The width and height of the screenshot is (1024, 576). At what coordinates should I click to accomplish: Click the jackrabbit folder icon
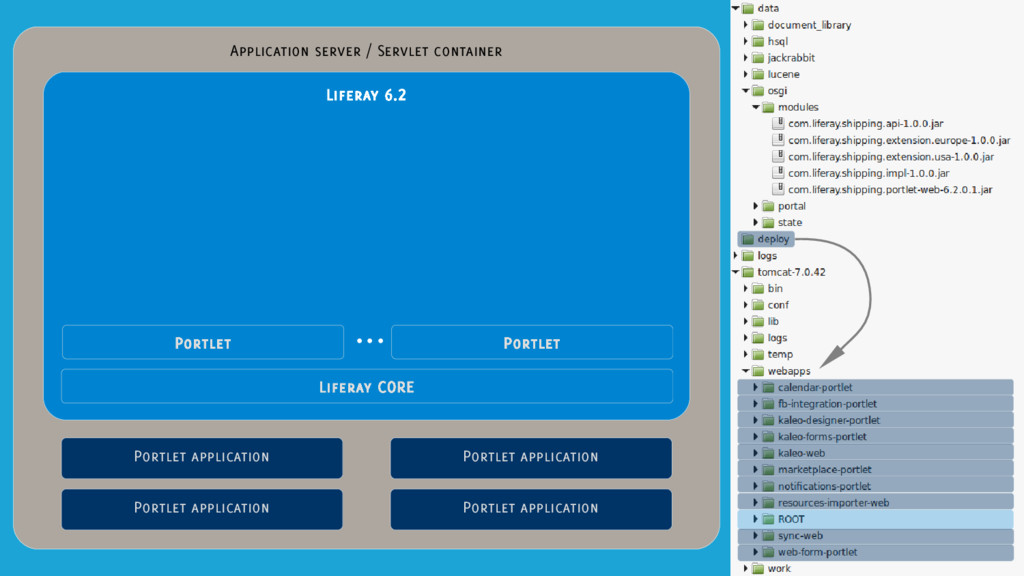pos(758,58)
